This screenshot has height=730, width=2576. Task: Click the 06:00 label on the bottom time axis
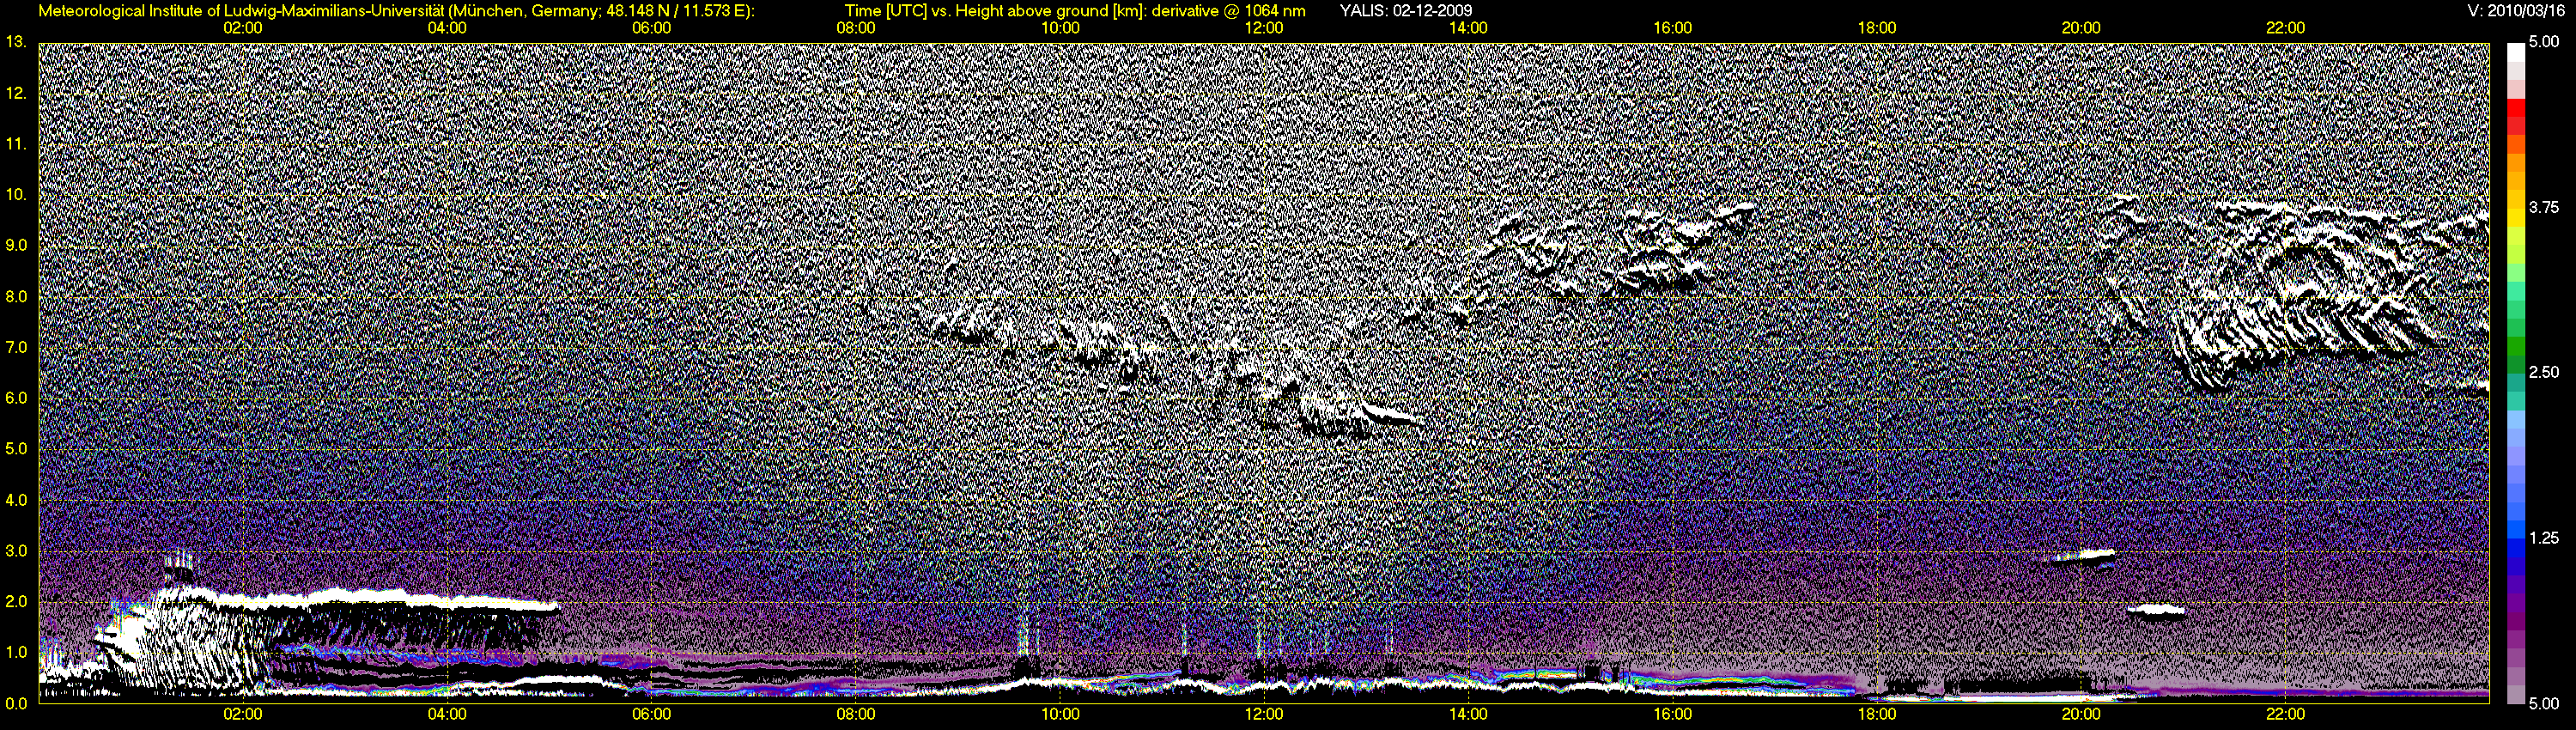pyautogui.click(x=651, y=714)
